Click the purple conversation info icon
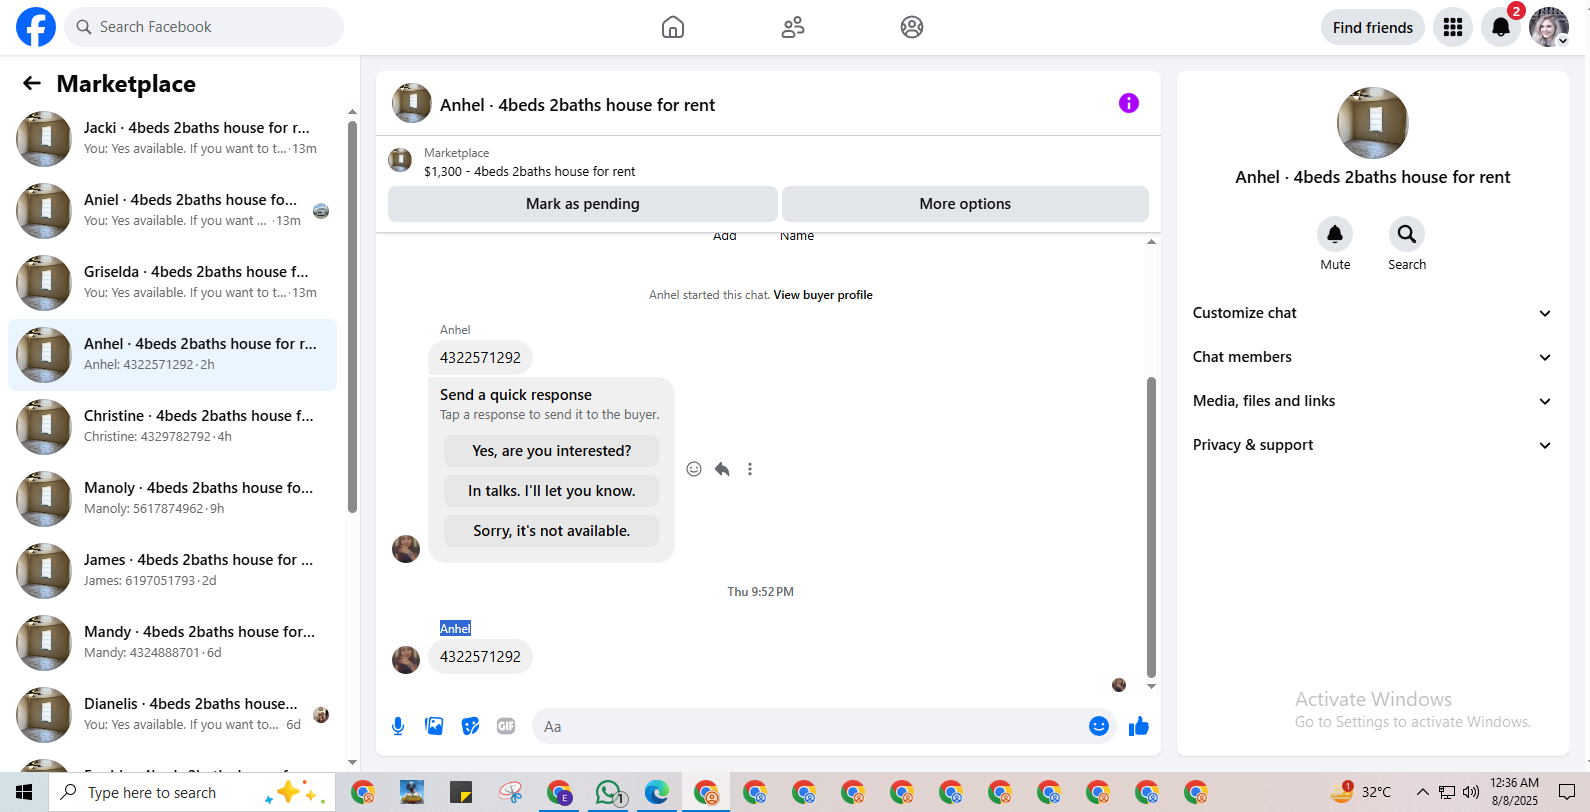 [x=1129, y=103]
